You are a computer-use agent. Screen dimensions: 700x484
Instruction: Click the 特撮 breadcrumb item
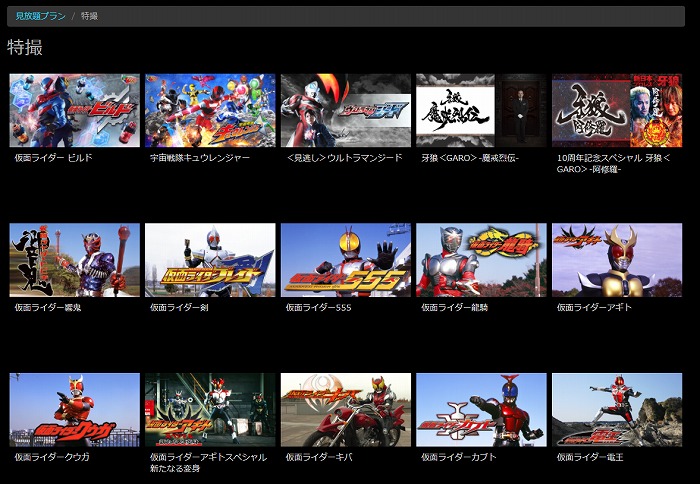pyautogui.click(x=89, y=16)
